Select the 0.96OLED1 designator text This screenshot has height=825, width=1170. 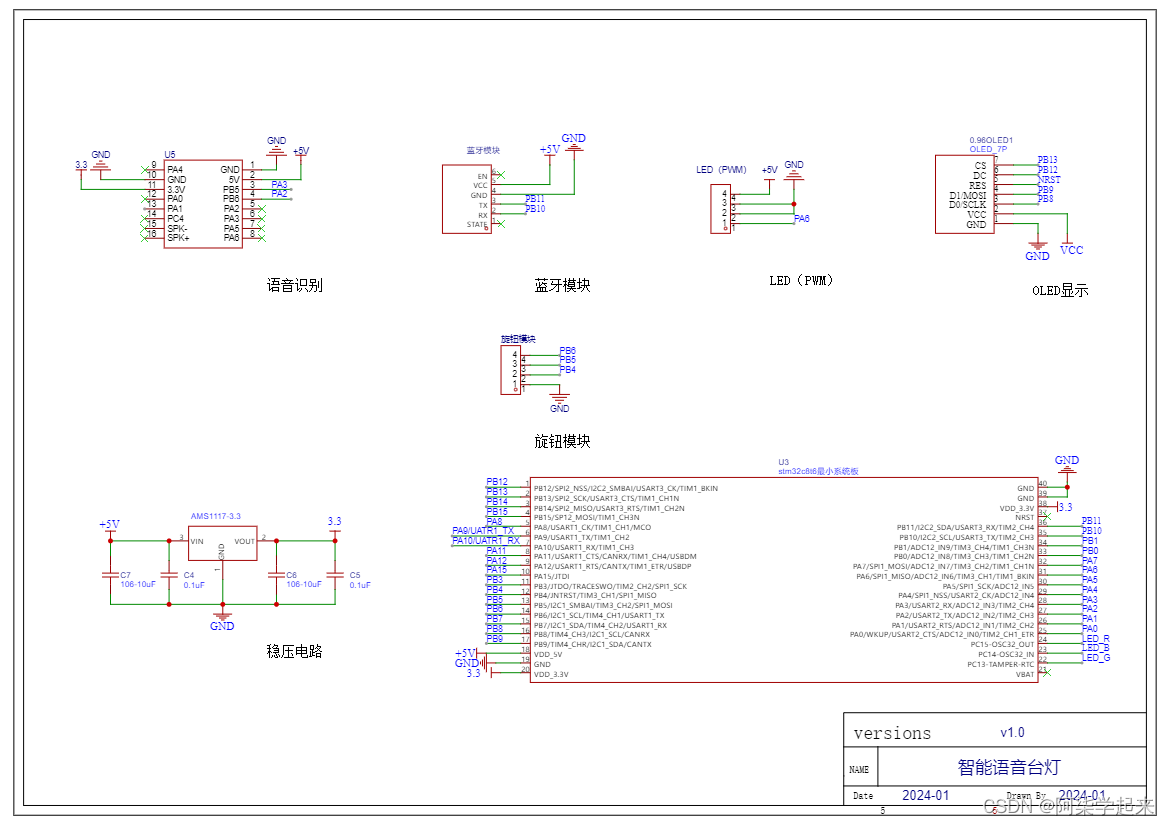[x=991, y=140]
